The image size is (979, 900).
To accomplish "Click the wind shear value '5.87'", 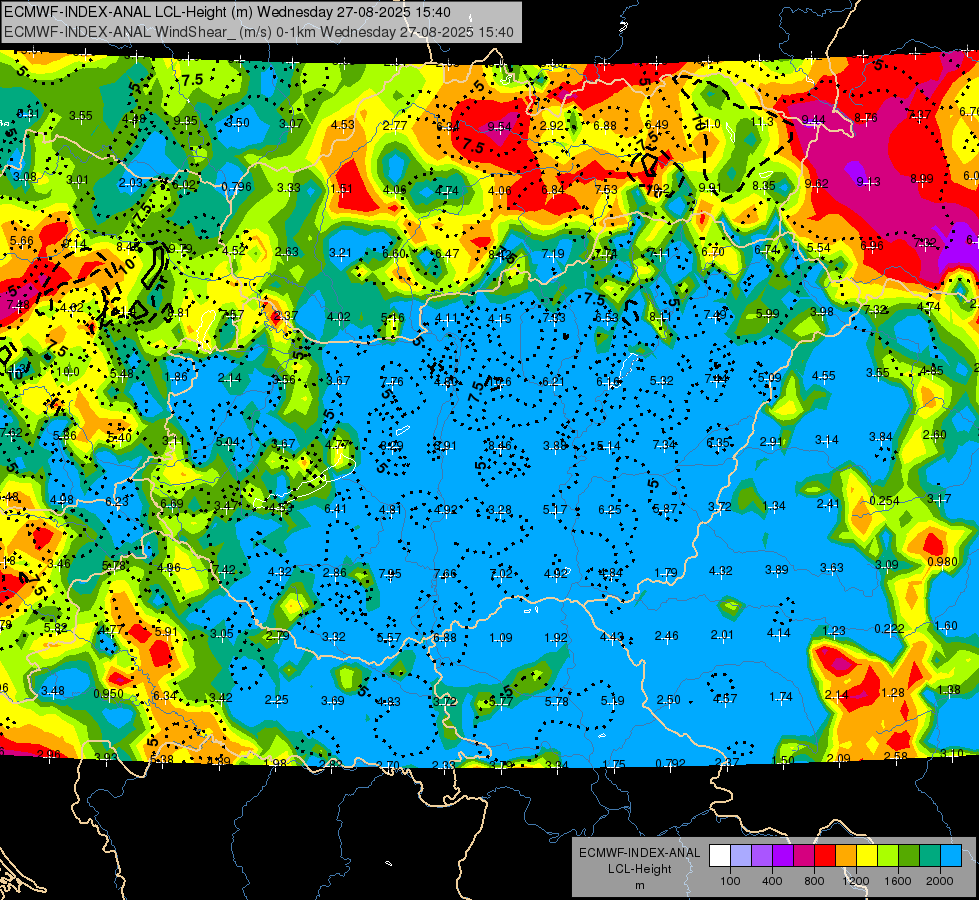I will 664,508.
